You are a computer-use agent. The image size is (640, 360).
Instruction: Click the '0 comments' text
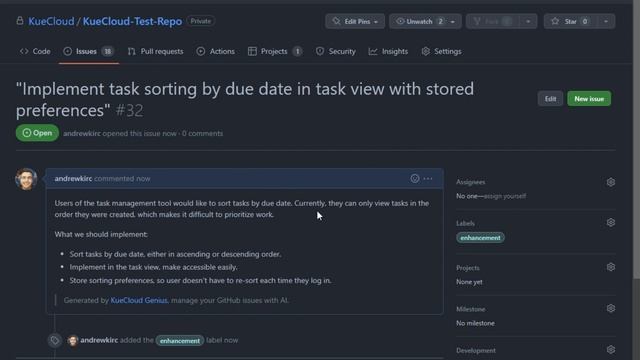pos(202,133)
